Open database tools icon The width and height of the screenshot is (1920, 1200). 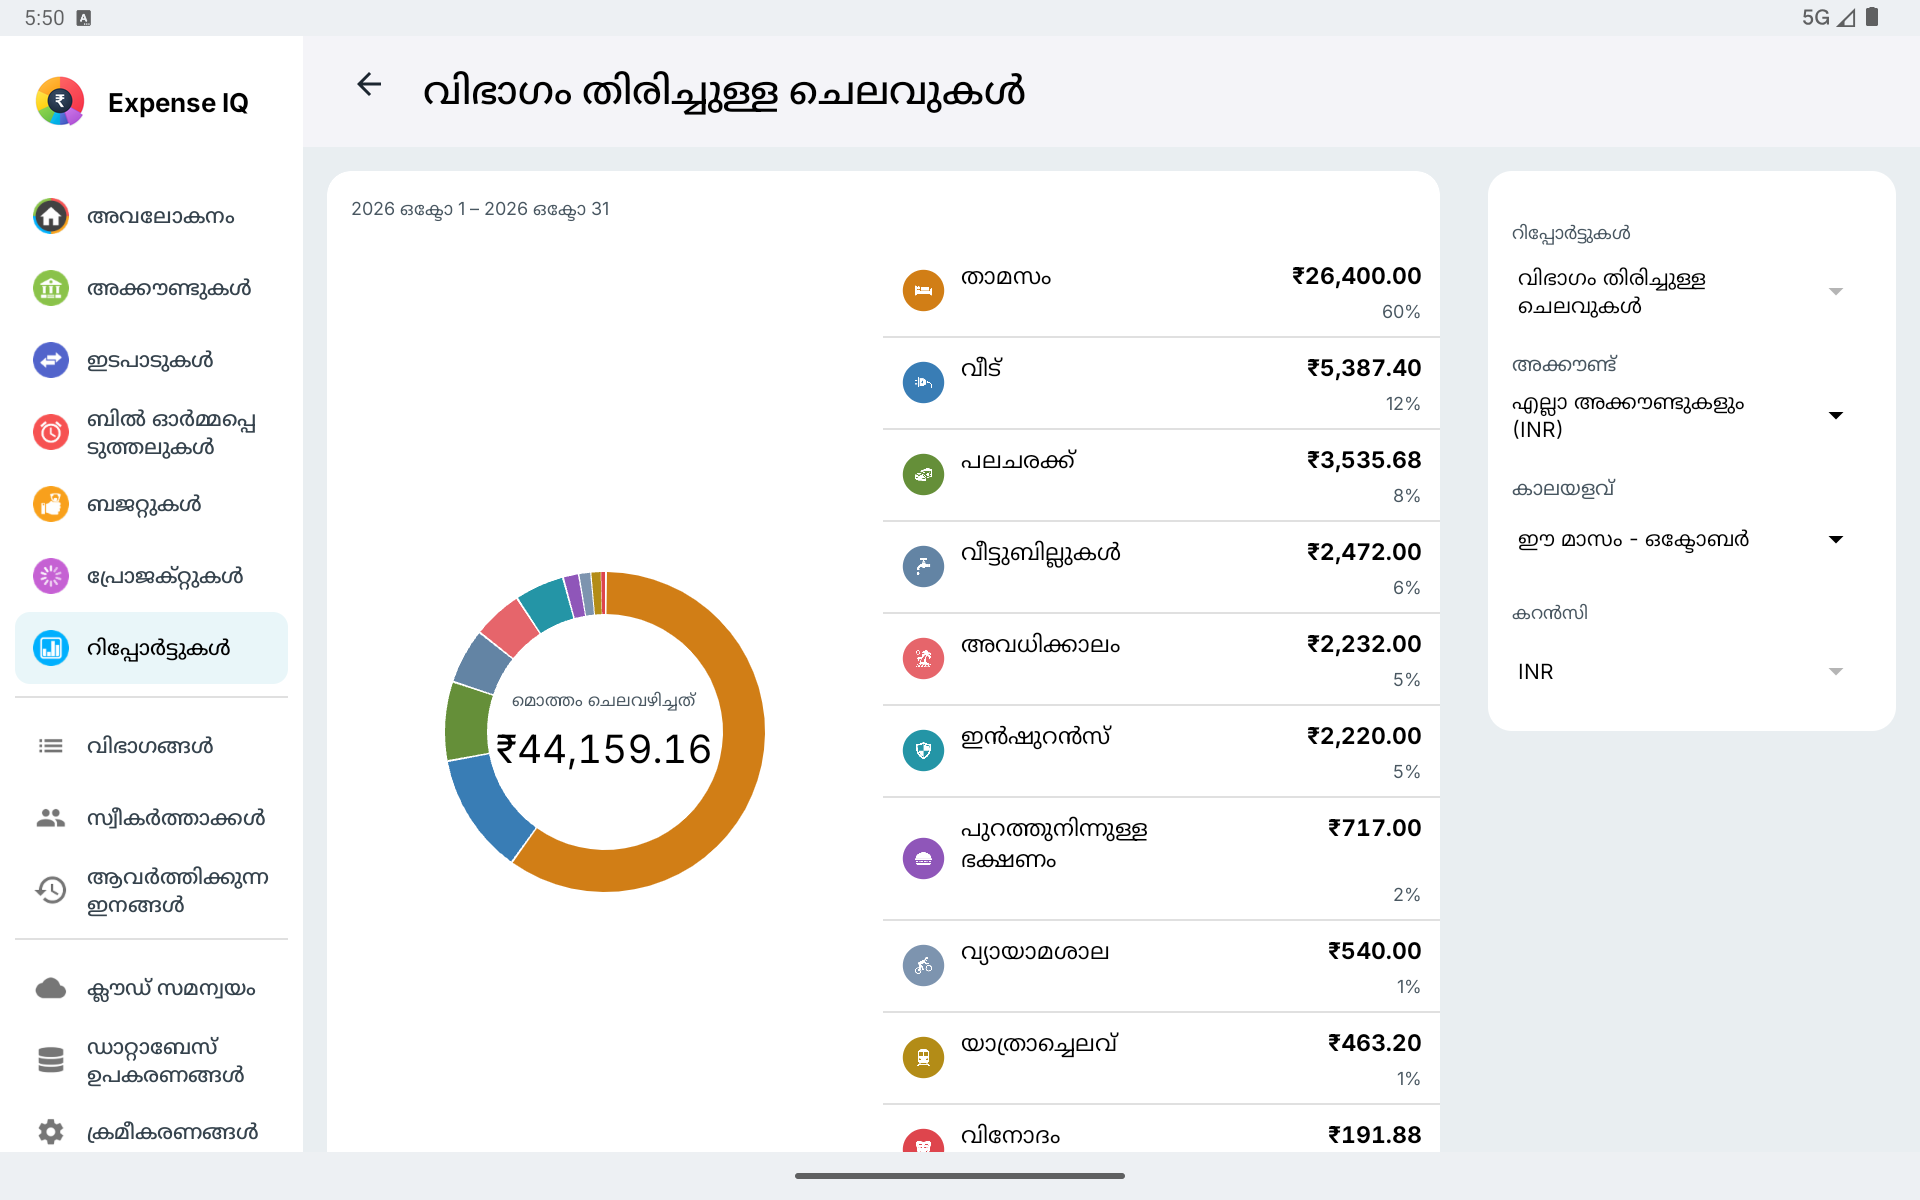(51, 1060)
